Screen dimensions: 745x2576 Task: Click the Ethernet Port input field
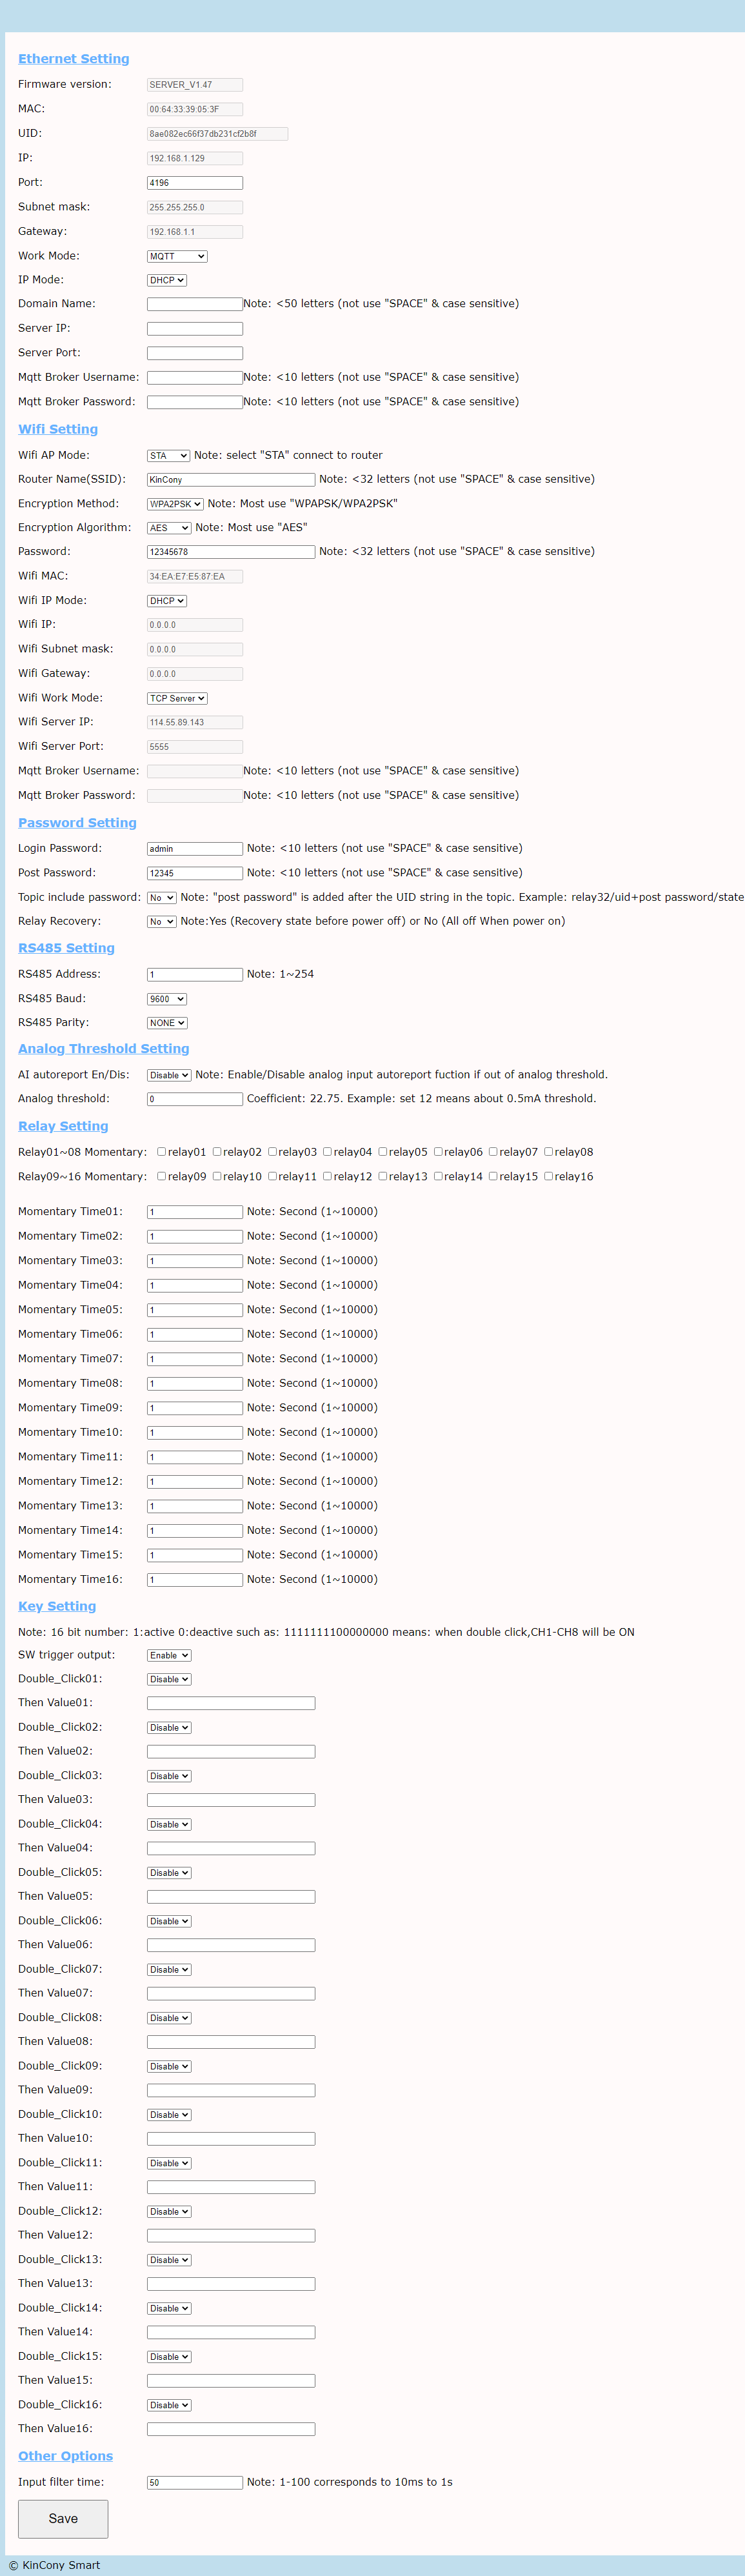point(195,183)
